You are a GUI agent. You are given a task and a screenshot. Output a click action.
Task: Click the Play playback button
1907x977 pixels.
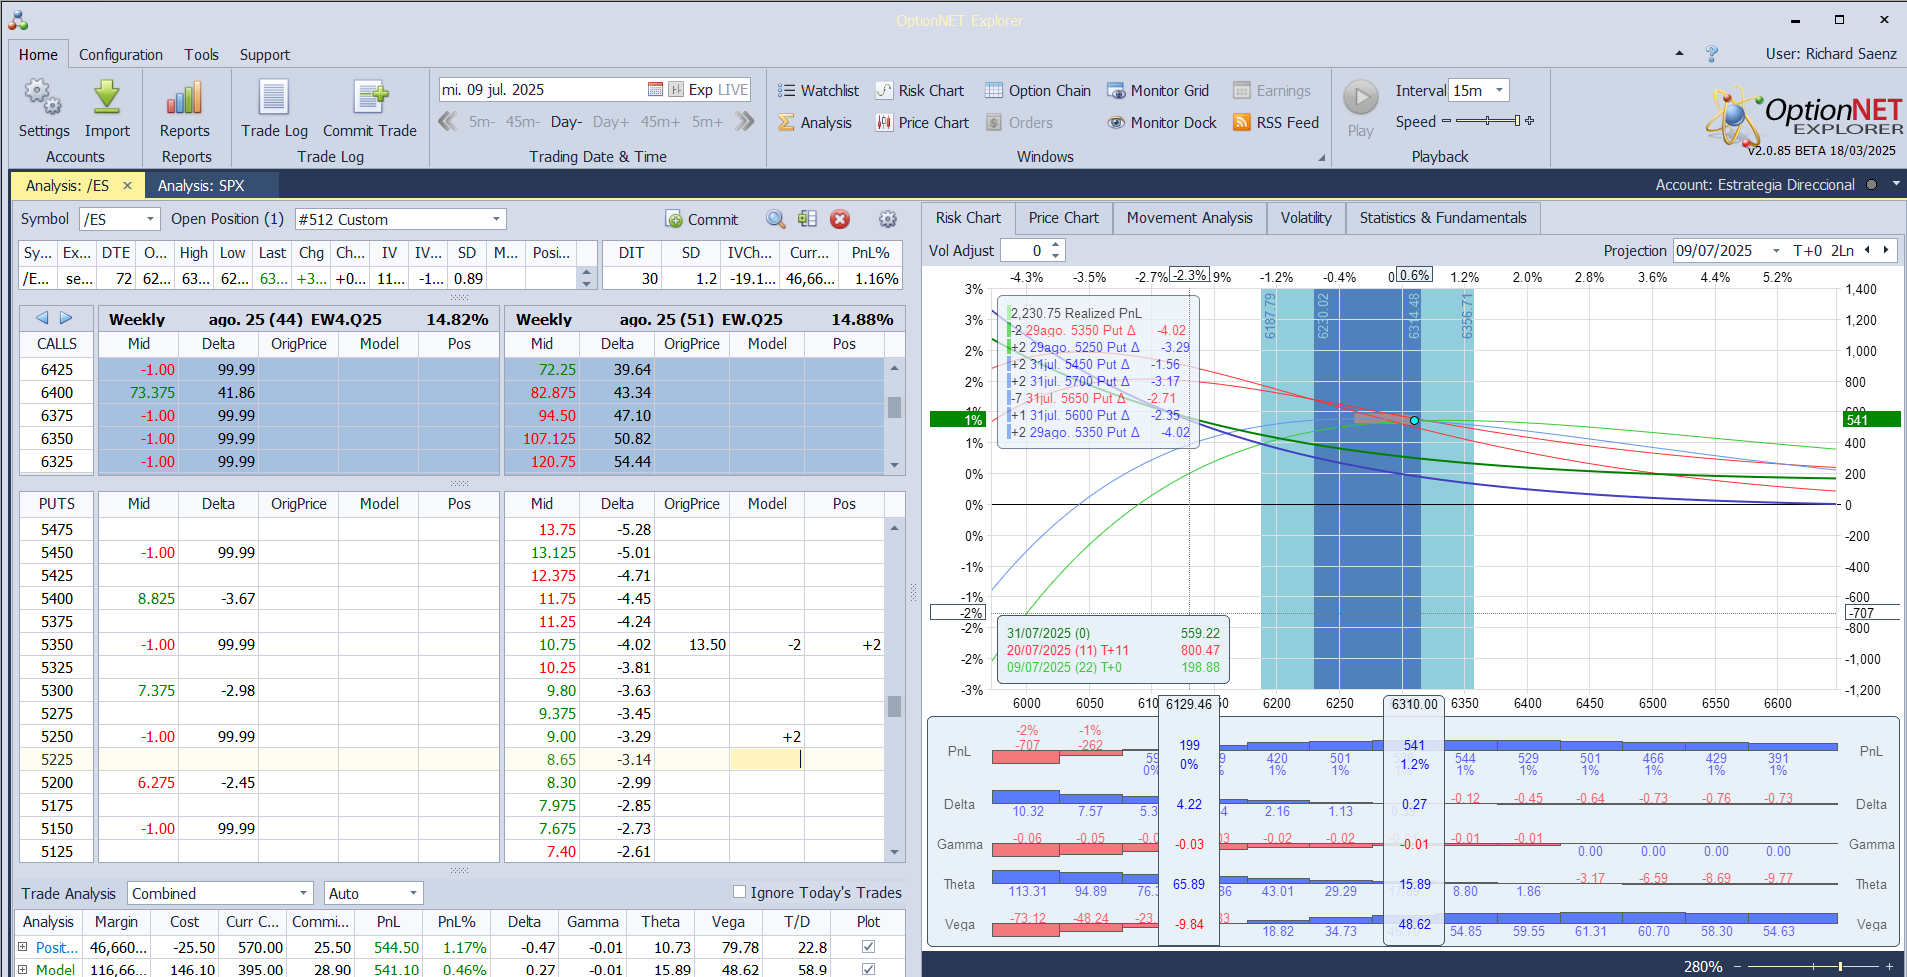(1360, 98)
